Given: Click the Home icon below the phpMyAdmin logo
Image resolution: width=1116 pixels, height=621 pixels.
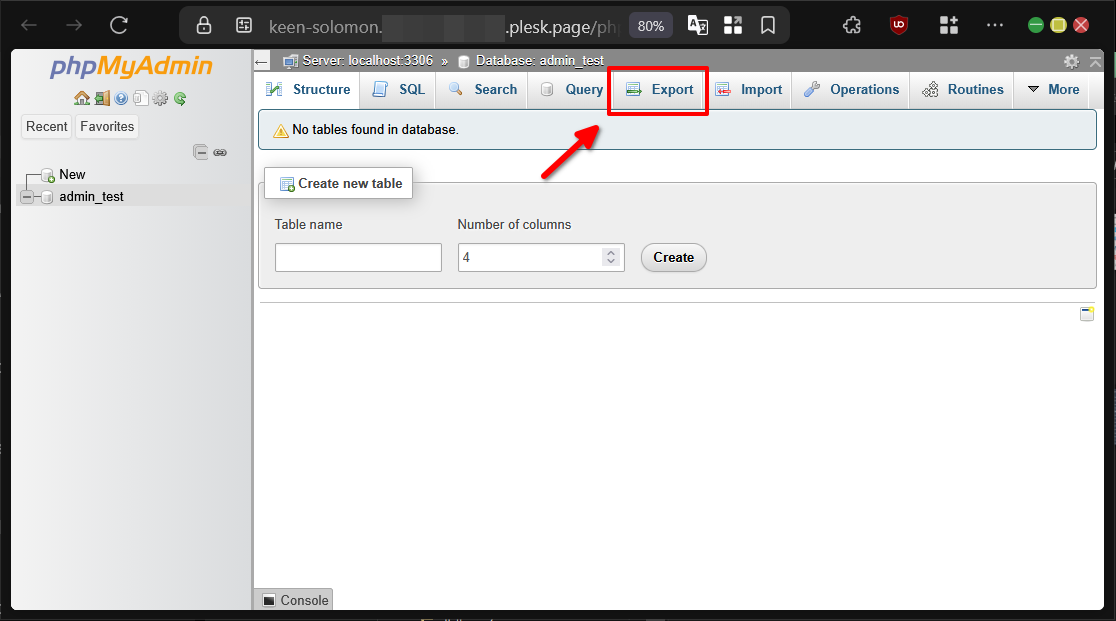Looking at the screenshot, I should [x=81, y=98].
